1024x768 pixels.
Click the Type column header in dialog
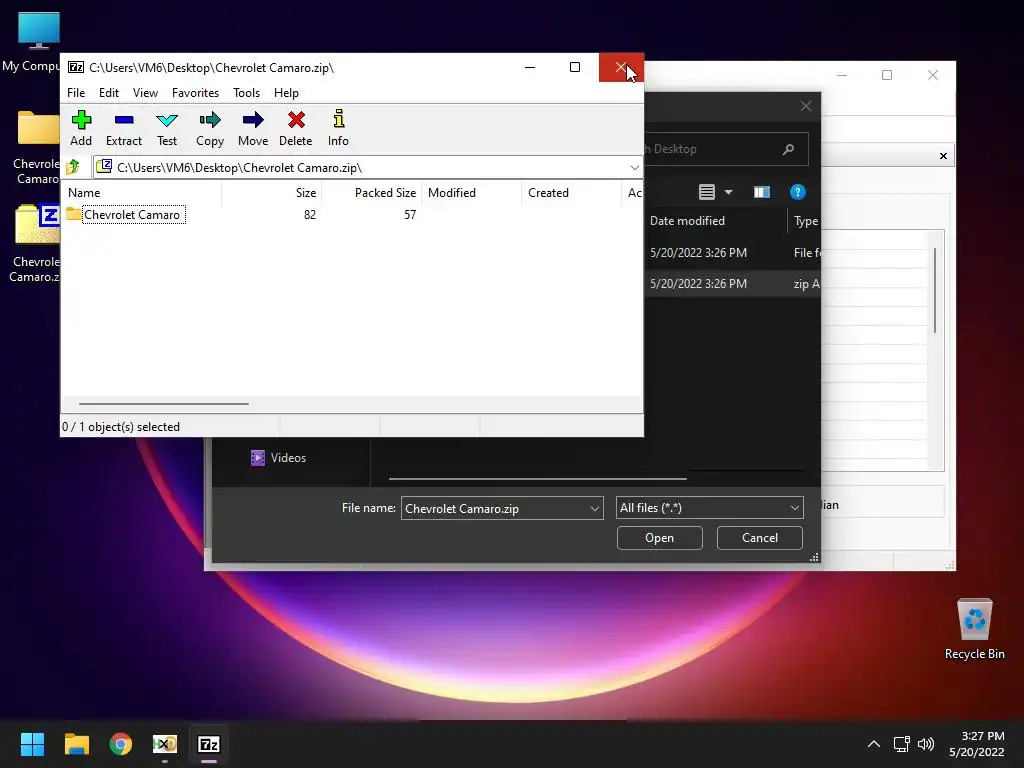coord(805,221)
